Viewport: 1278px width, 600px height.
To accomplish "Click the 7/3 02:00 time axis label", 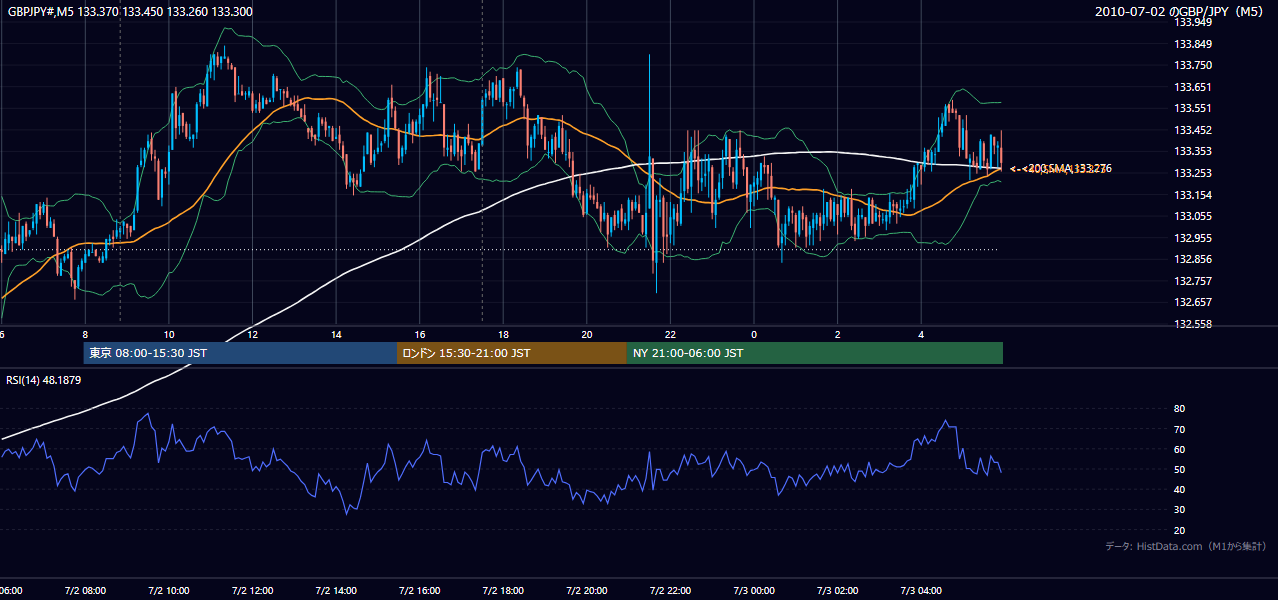I will tap(838, 590).
